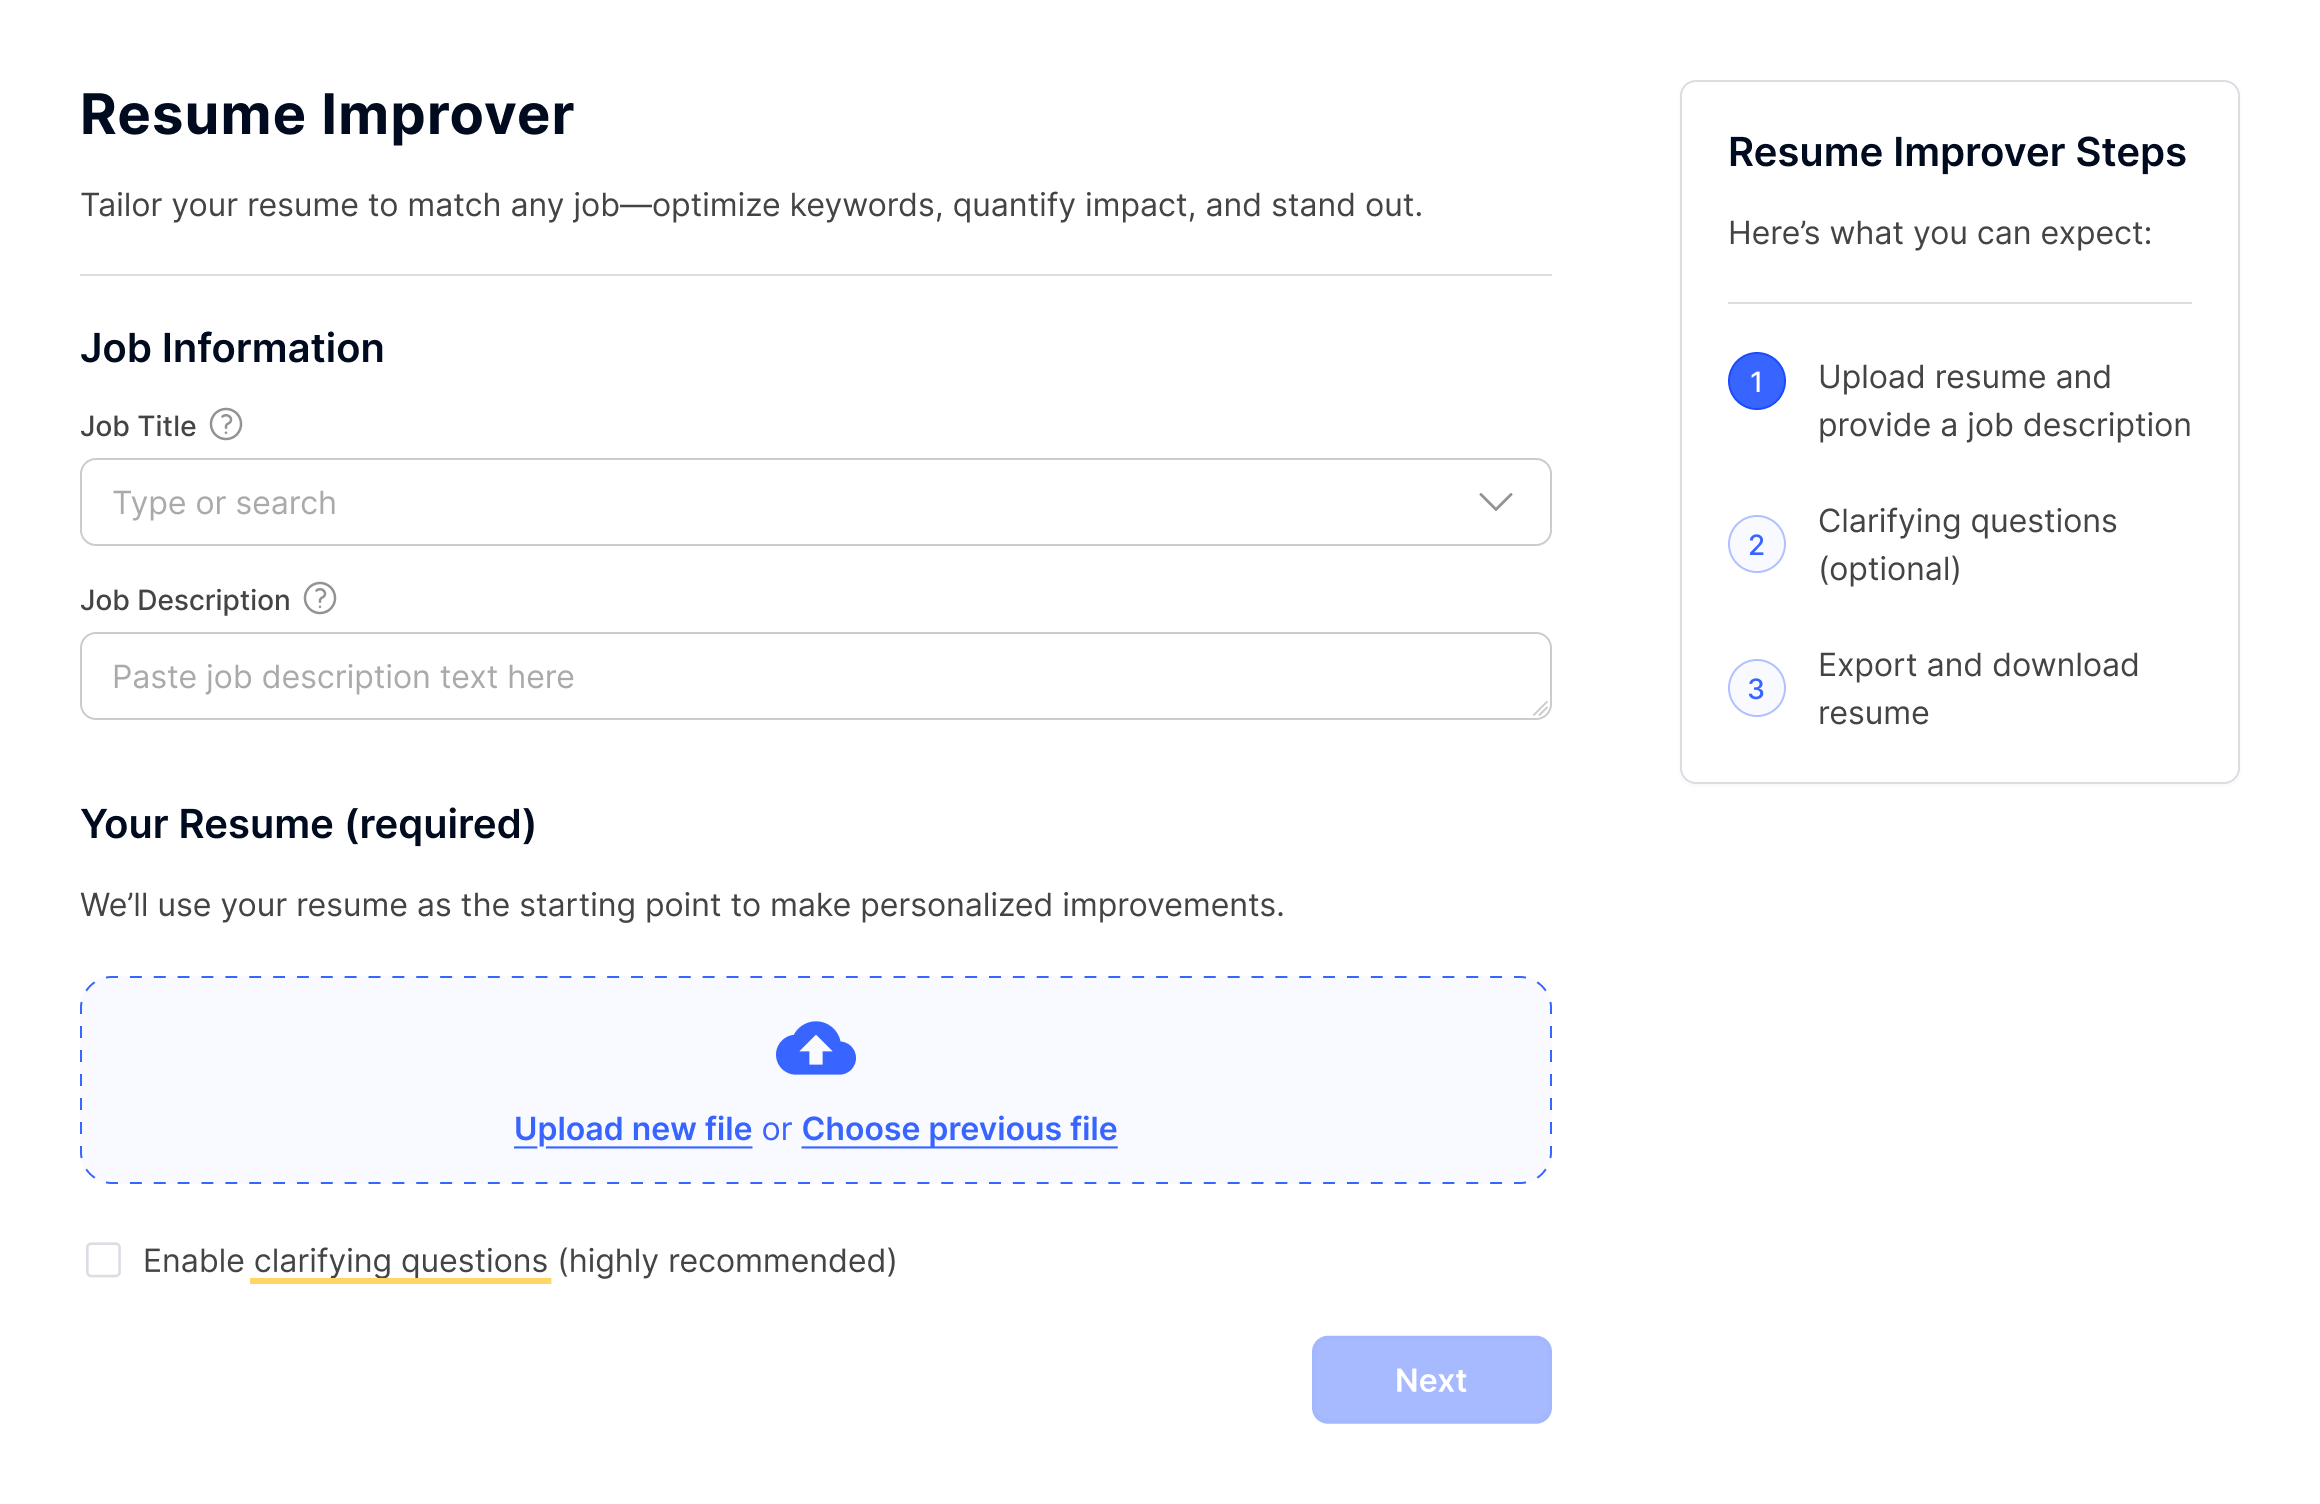Click the Resume Improver page heading
The image size is (2320, 1504).
327,114
